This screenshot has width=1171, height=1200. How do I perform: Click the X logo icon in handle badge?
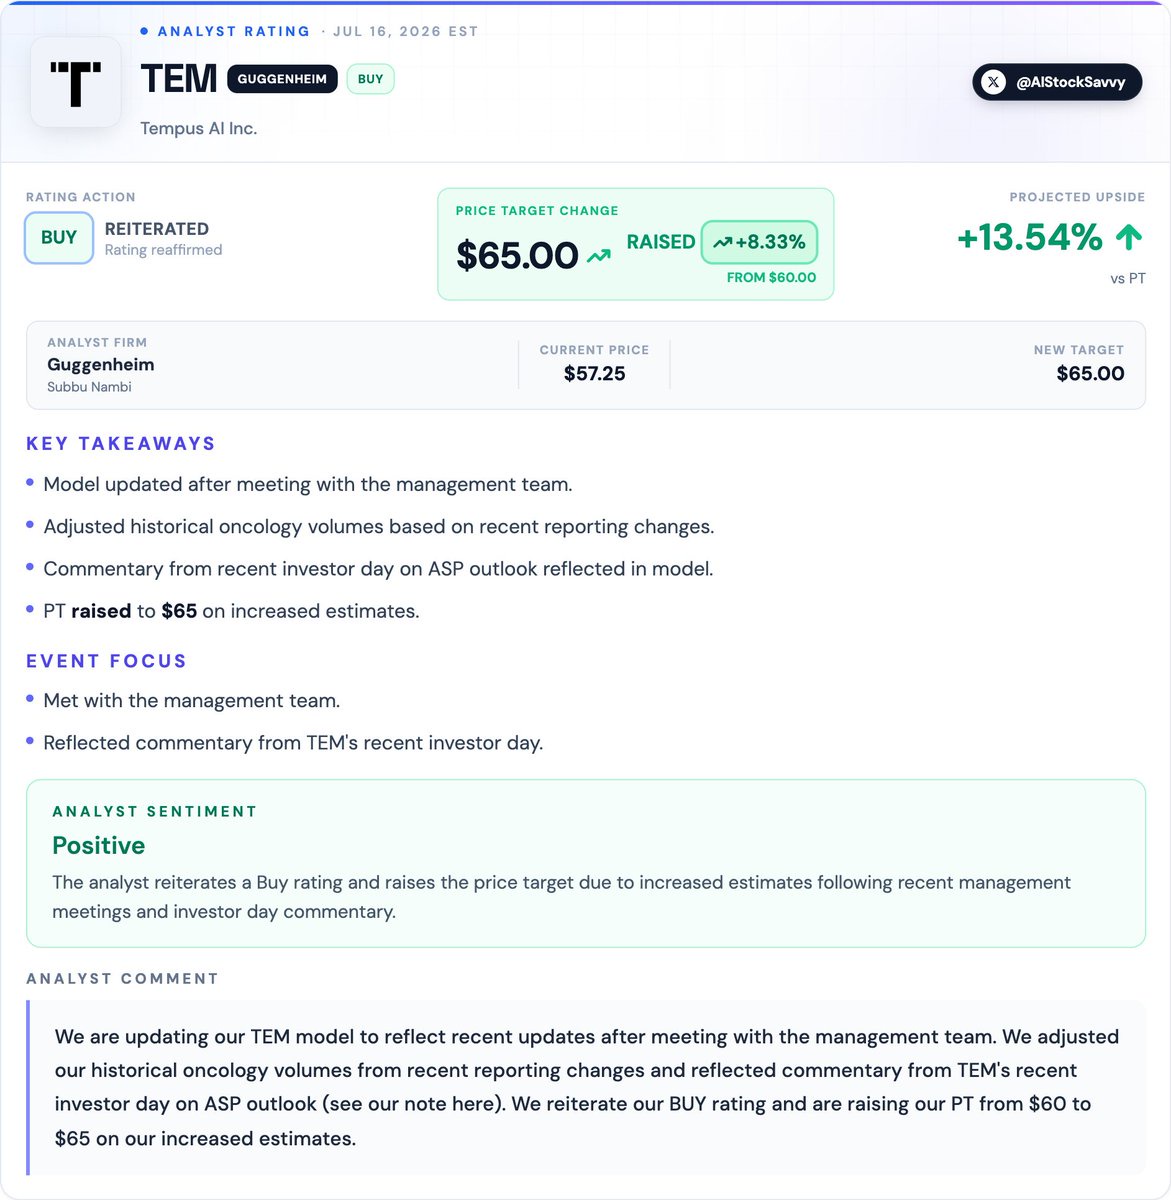coord(993,82)
